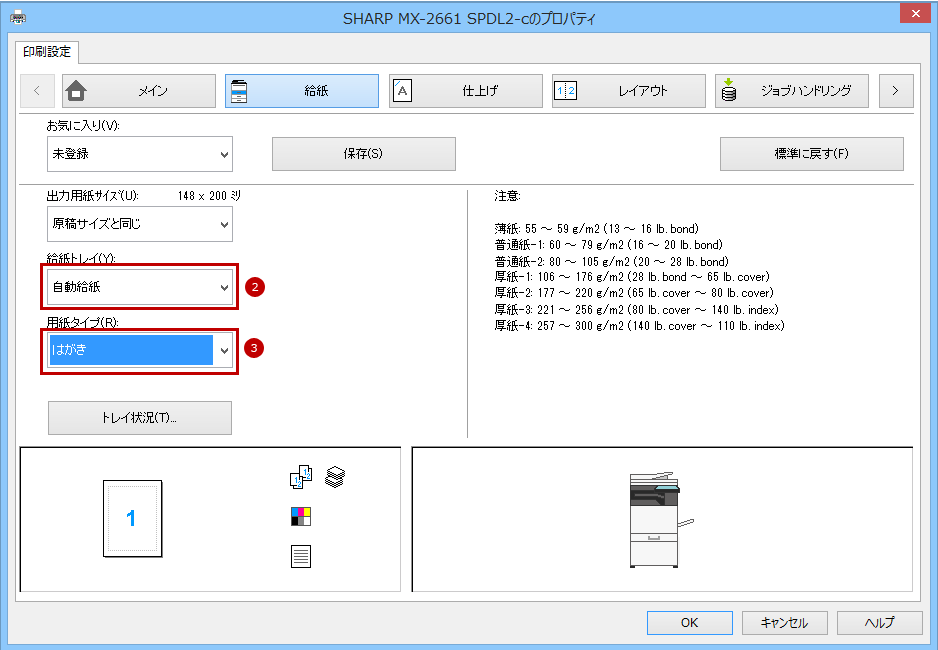Screen dimensions: 938x650
Task: Click the 注意: heading
Action: [508, 196]
